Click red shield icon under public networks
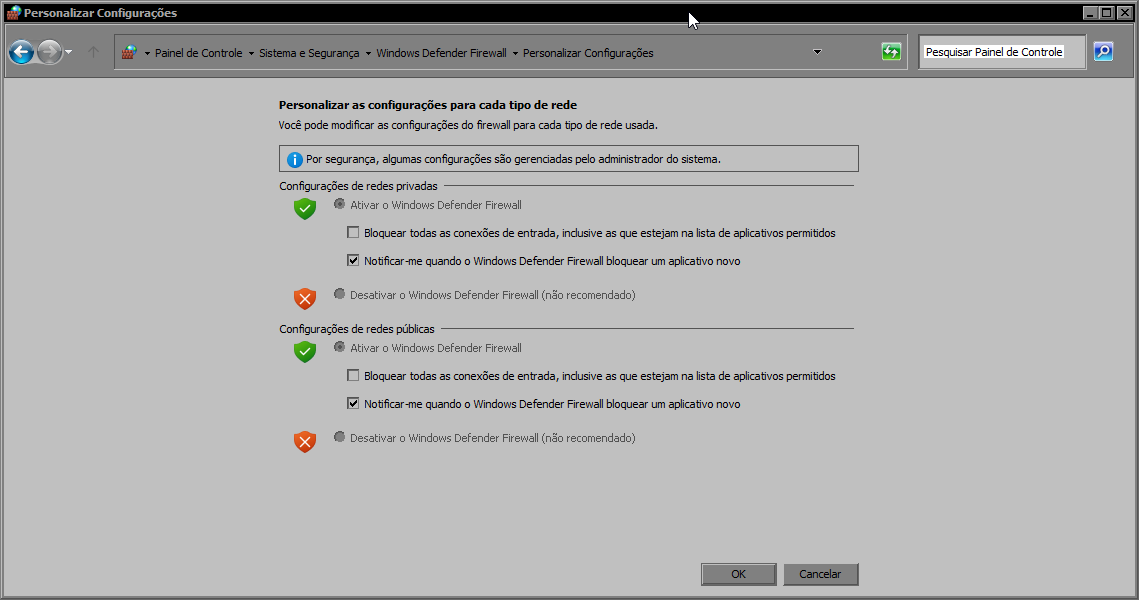1139x600 pixels. (x=305, y=442)
